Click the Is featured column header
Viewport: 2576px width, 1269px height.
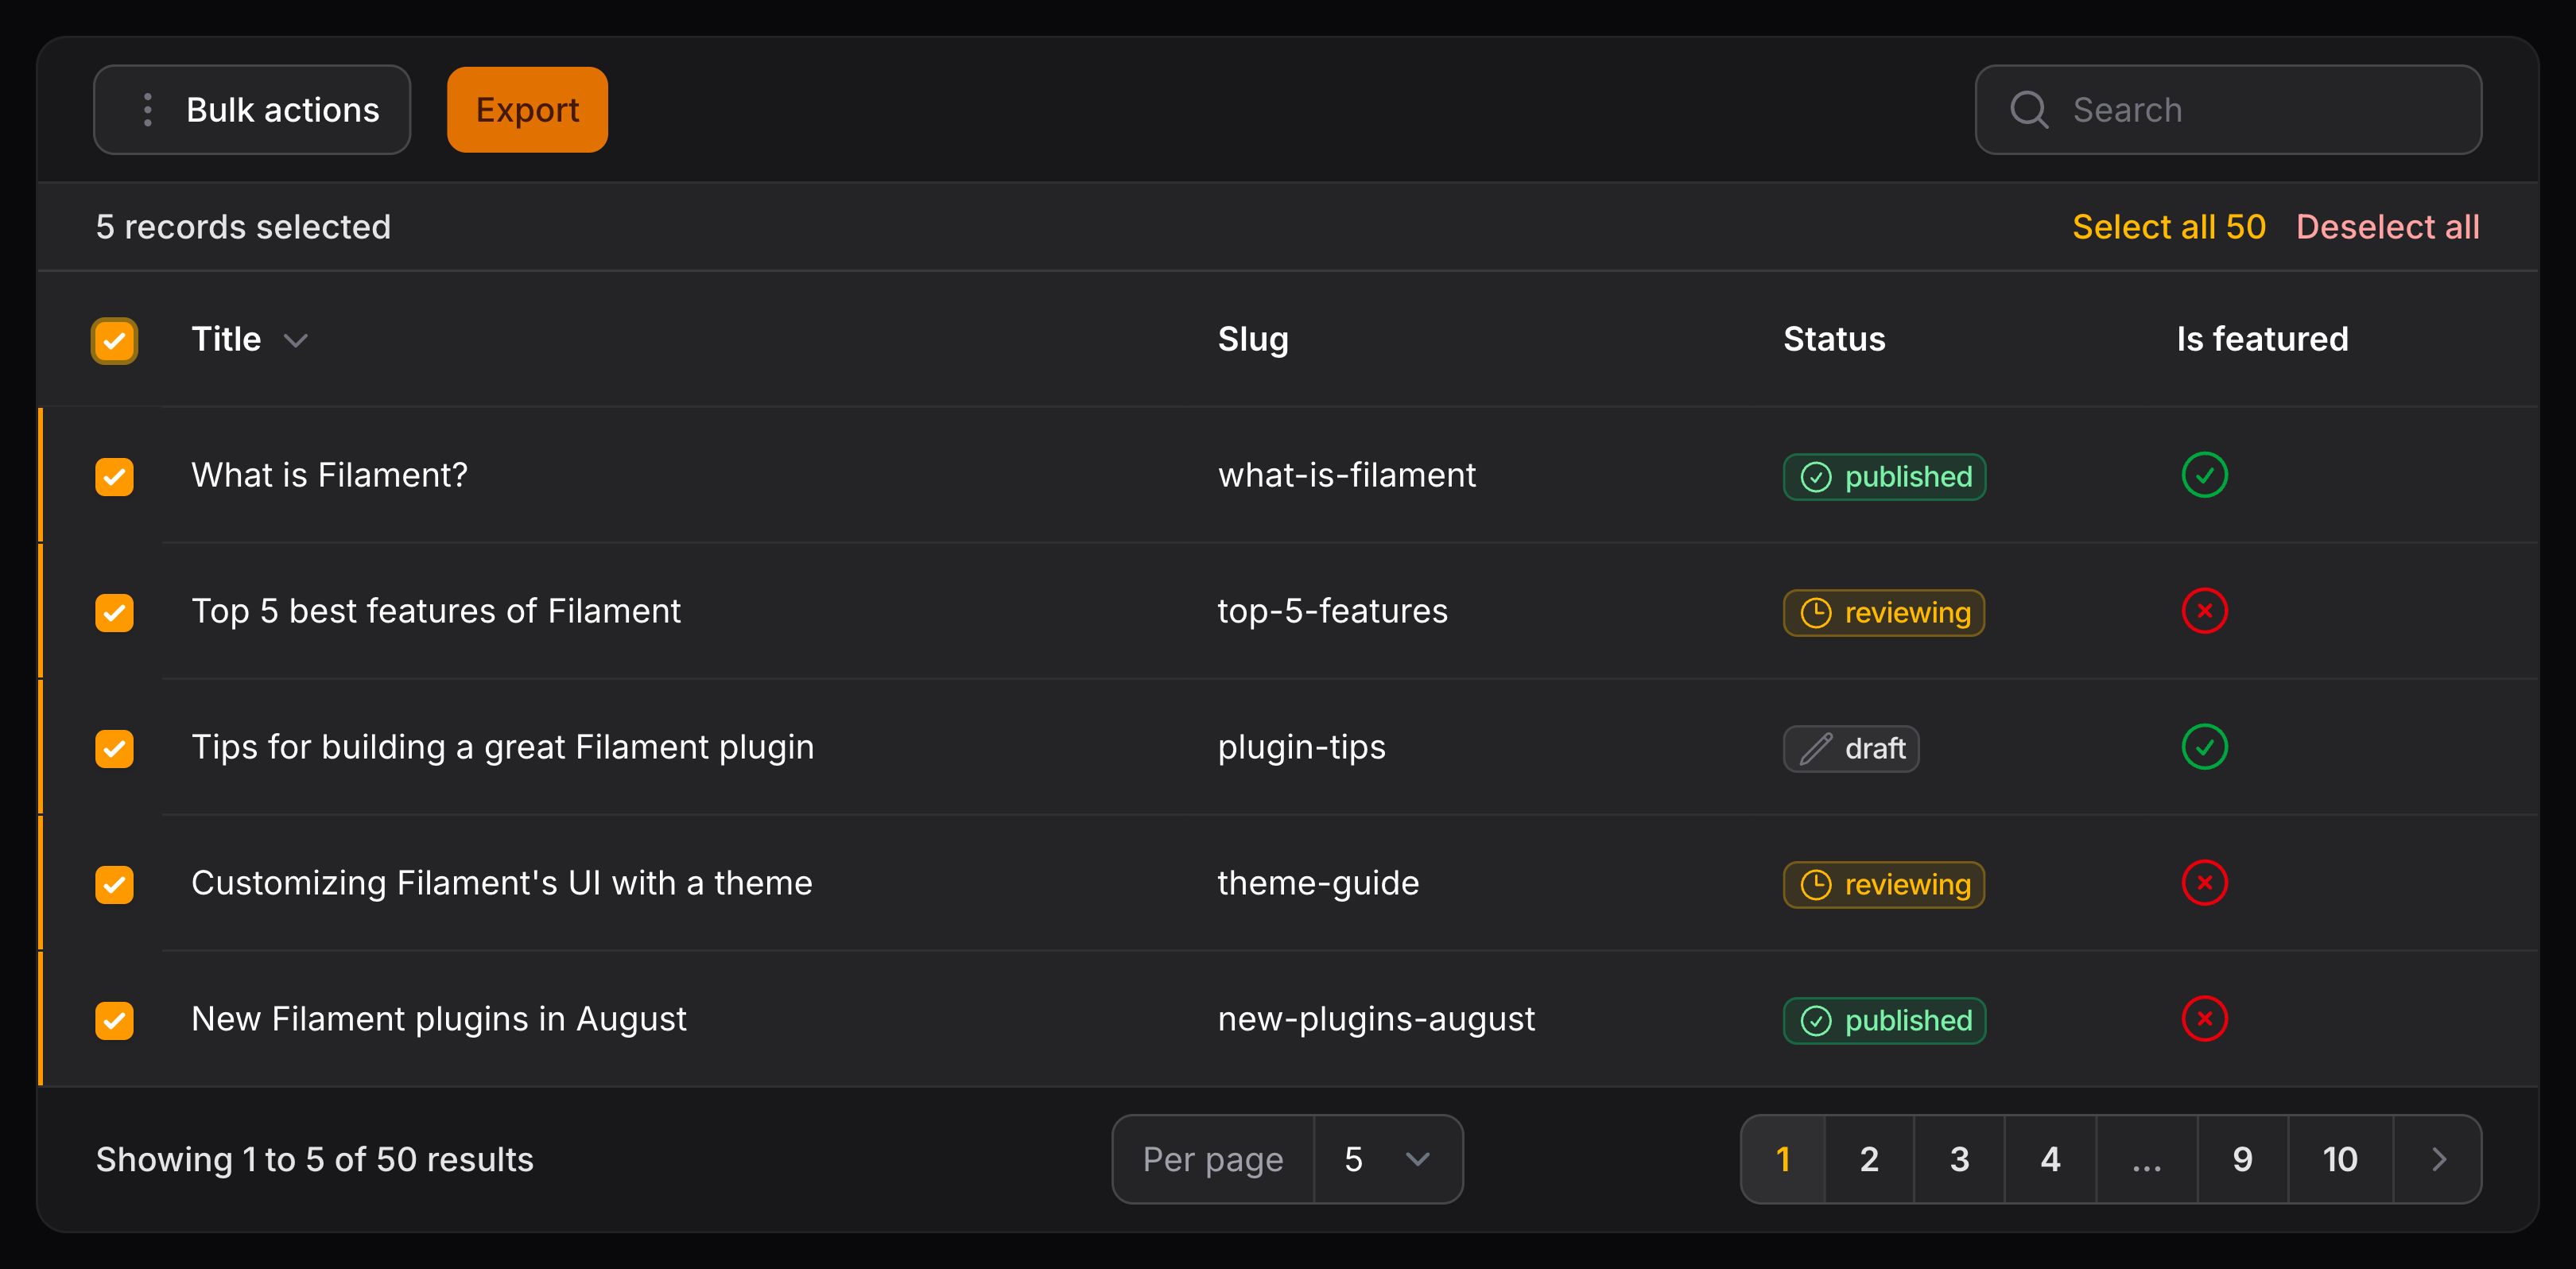tap(2262, 340)
